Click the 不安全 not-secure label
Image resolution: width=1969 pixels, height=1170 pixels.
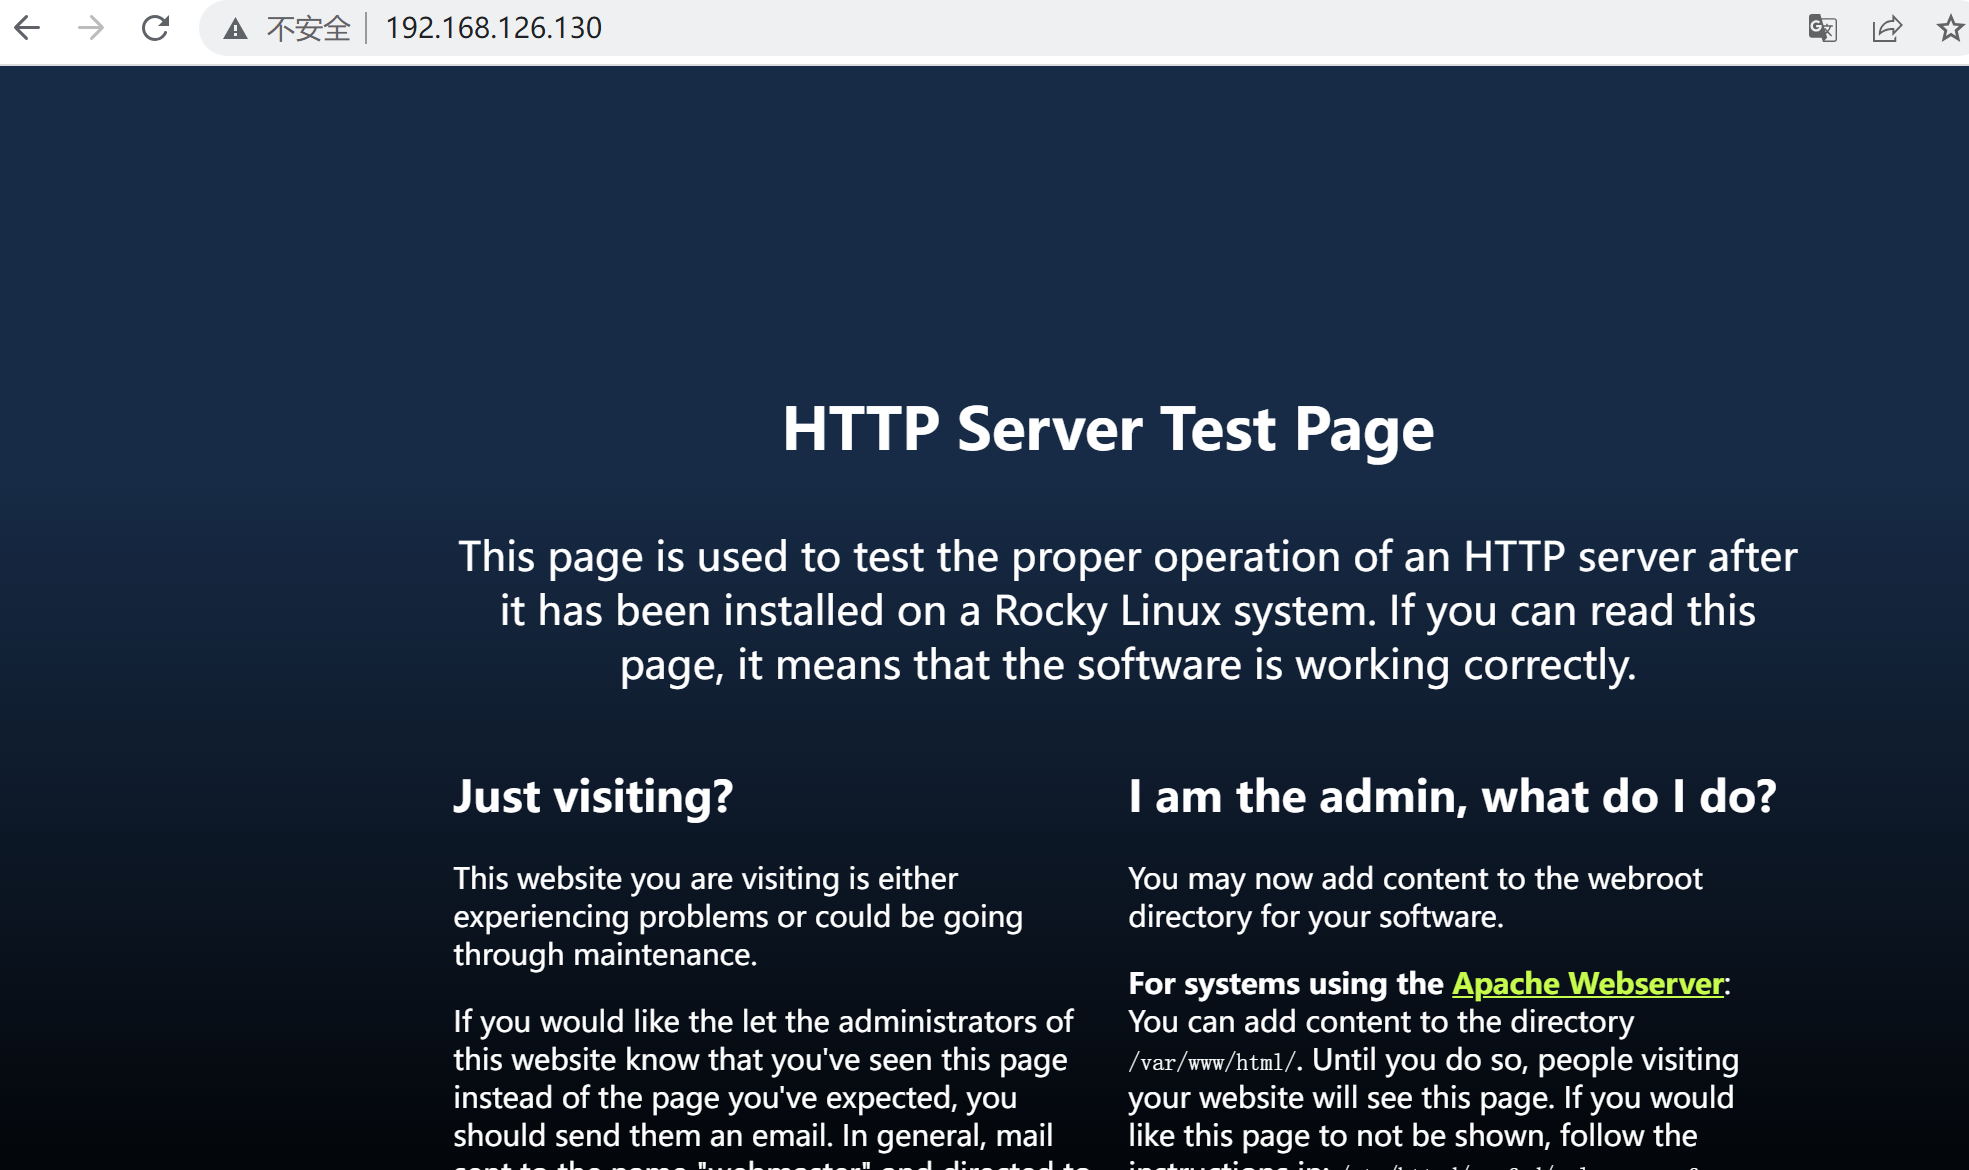tap(308, 28)
